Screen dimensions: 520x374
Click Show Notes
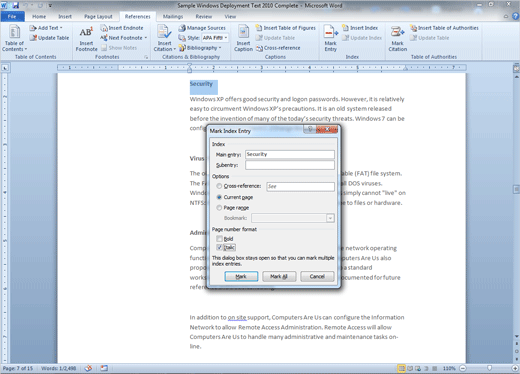[x=119, y=48]
